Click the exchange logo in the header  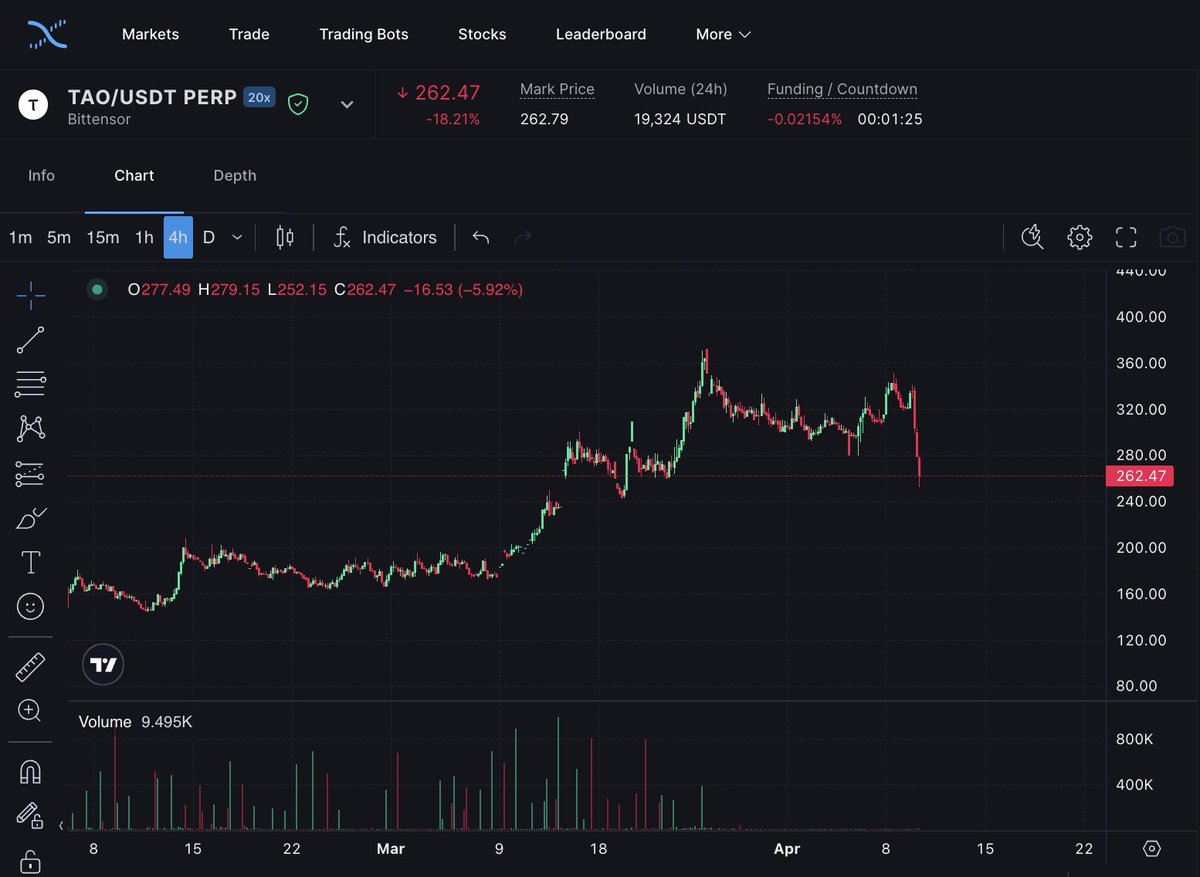pos(48,34)
